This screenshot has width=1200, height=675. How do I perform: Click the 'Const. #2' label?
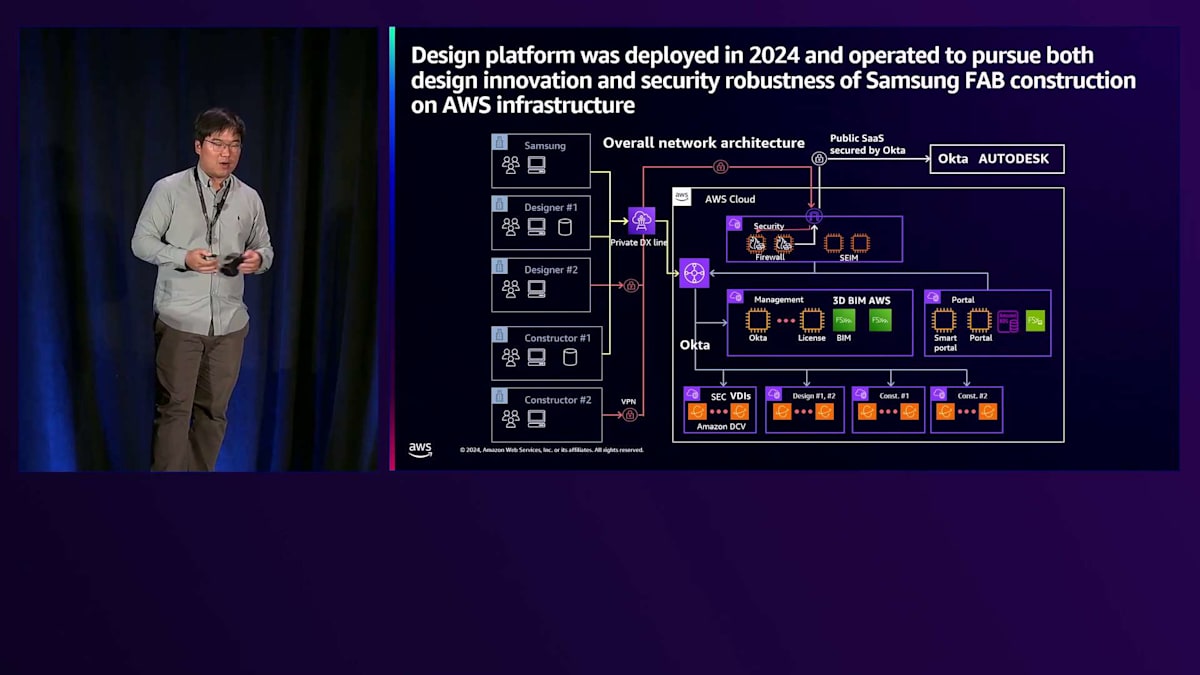point(973,396)
